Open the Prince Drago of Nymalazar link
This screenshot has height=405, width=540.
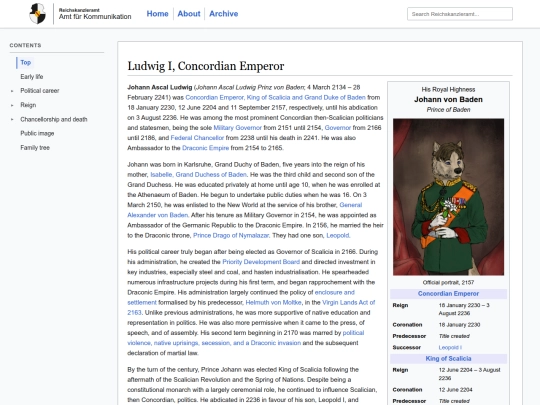tap(231, 236)
